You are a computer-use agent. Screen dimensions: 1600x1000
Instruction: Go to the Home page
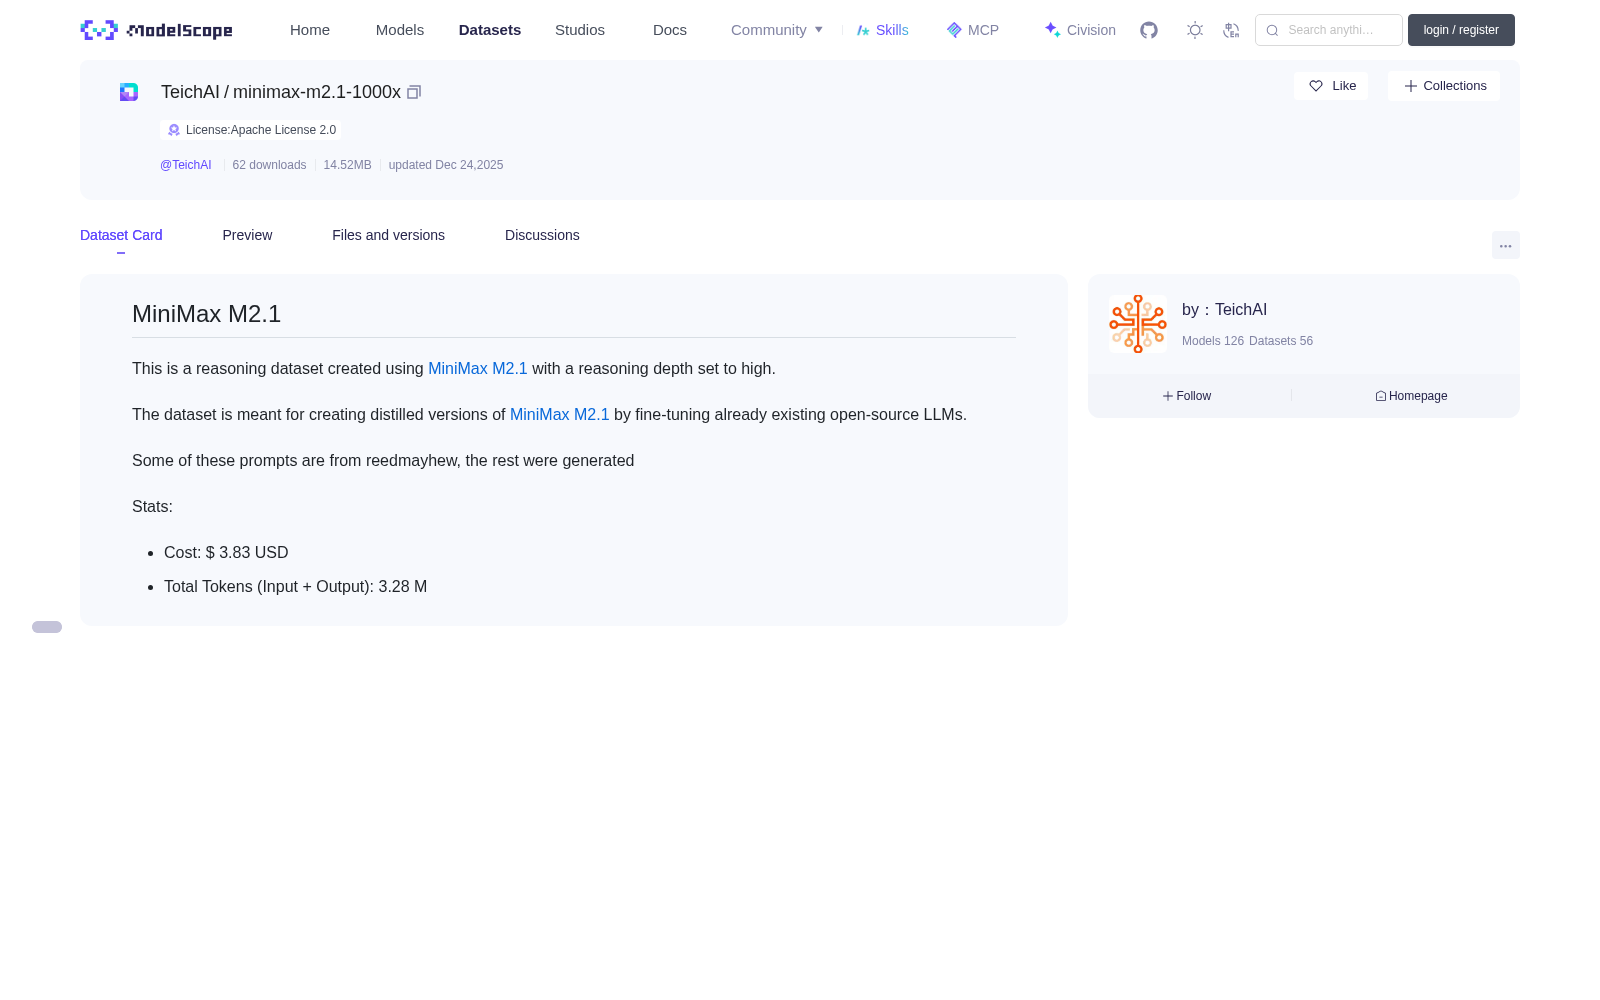click(310, 30)
